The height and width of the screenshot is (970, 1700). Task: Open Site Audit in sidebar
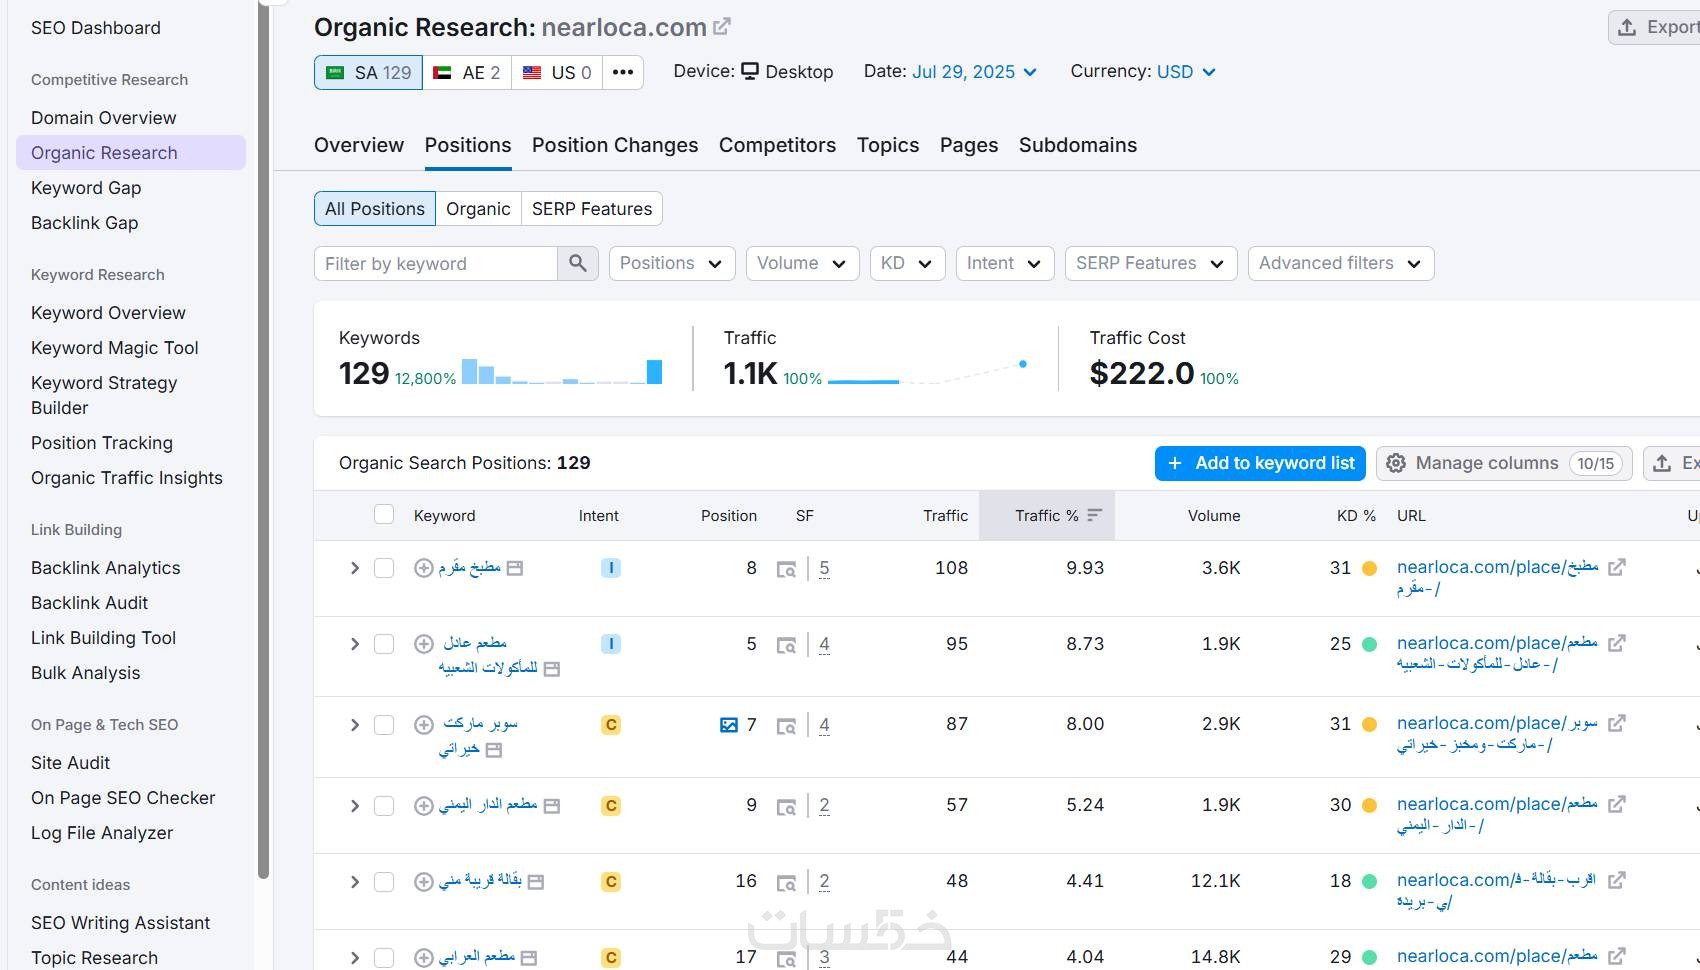[70, 763]
